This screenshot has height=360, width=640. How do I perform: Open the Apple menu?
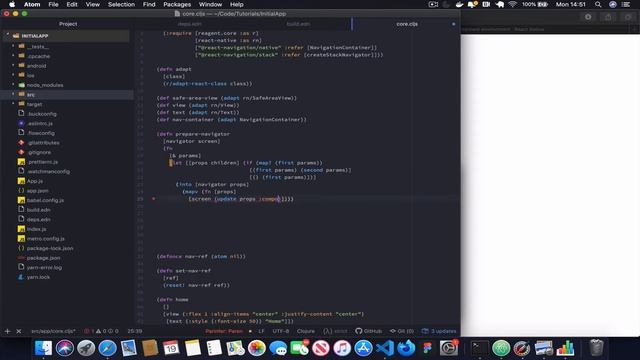tap(12, 4)
